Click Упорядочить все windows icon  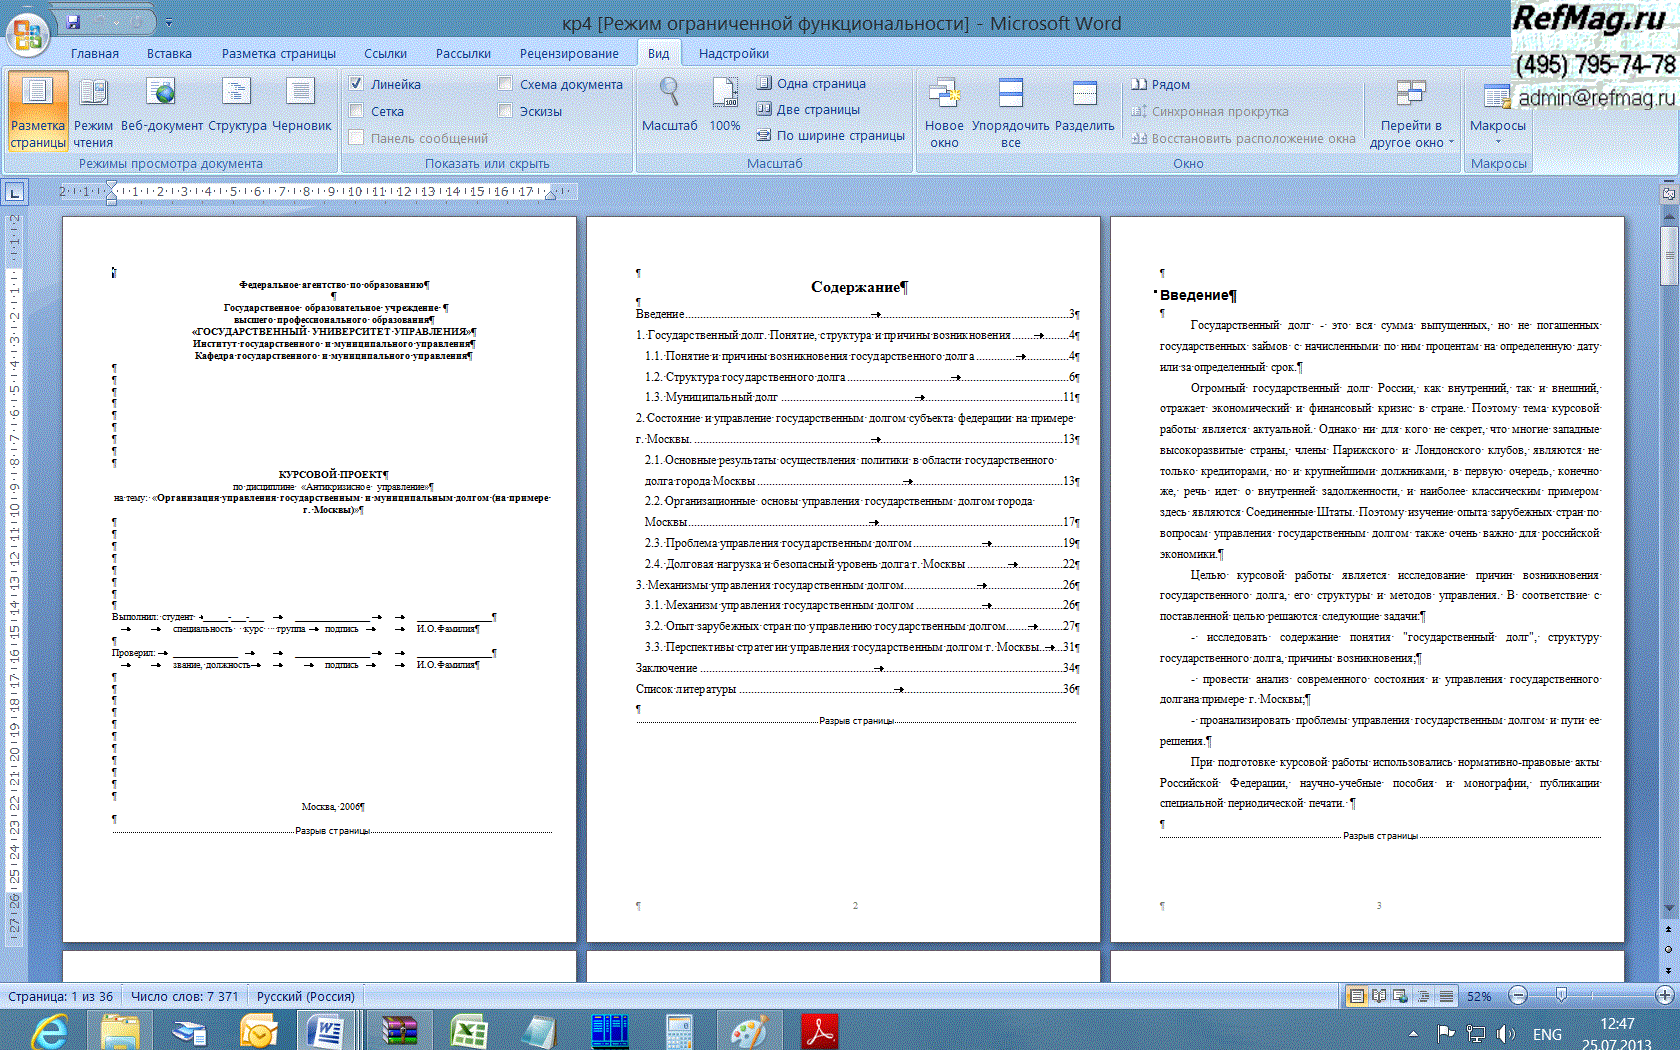pos(1010,112)
